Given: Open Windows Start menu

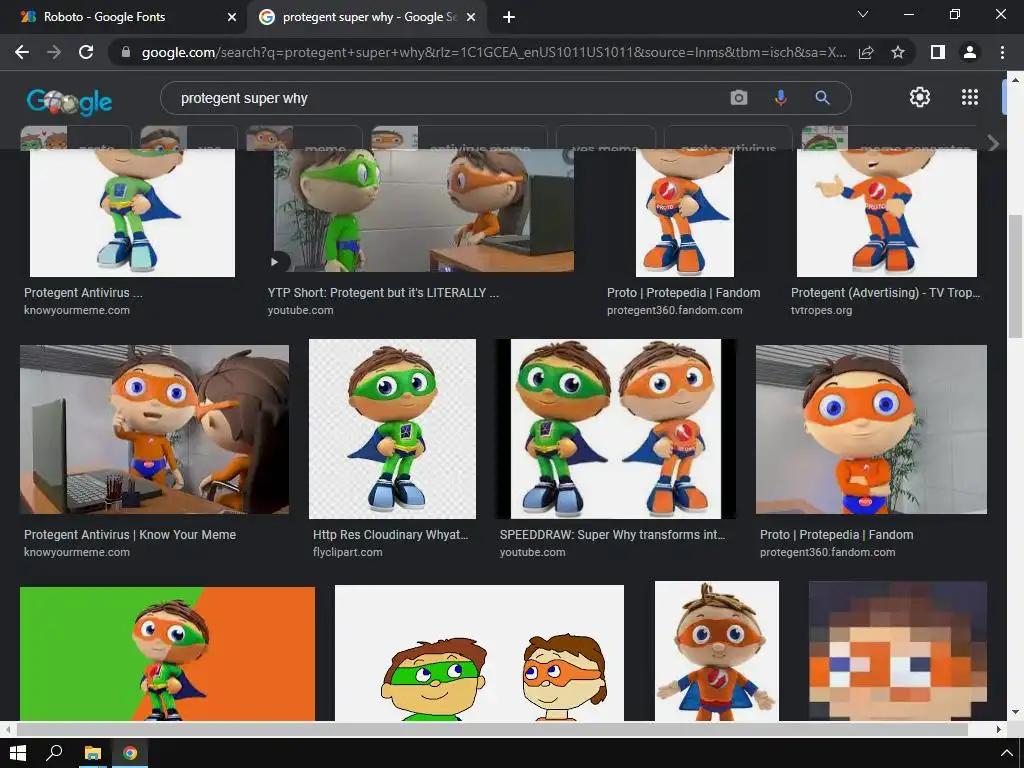Looking at the screenshot, I should (x=18, y=753).
